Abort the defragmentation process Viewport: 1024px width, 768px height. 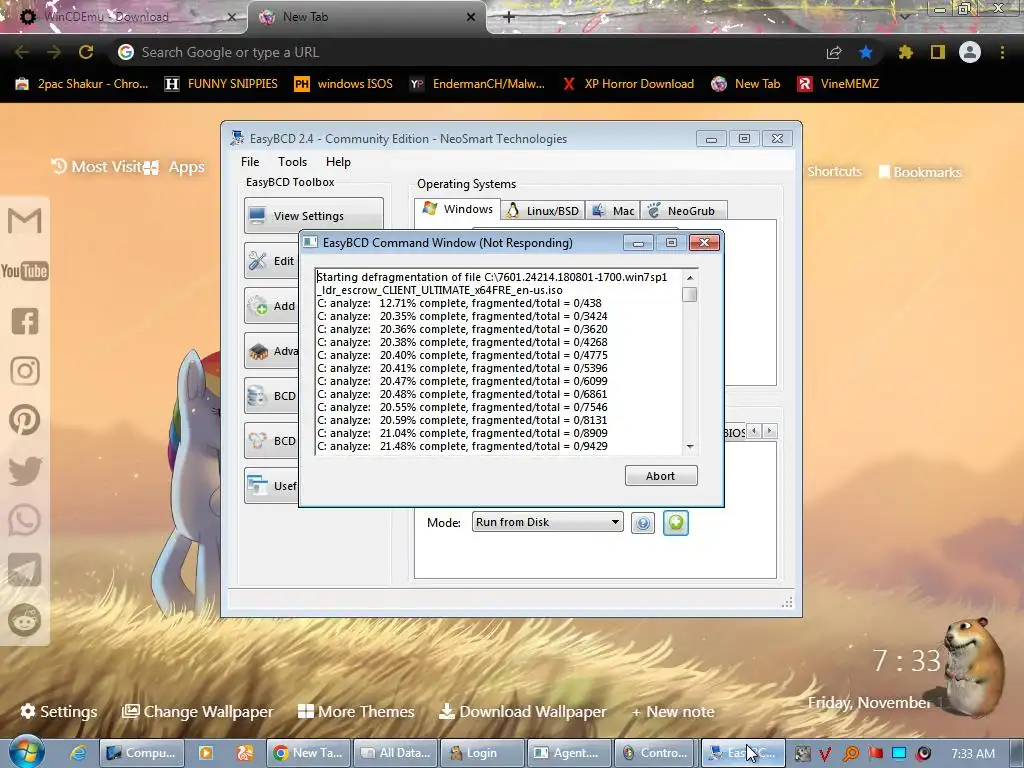[x=661, y=475]
